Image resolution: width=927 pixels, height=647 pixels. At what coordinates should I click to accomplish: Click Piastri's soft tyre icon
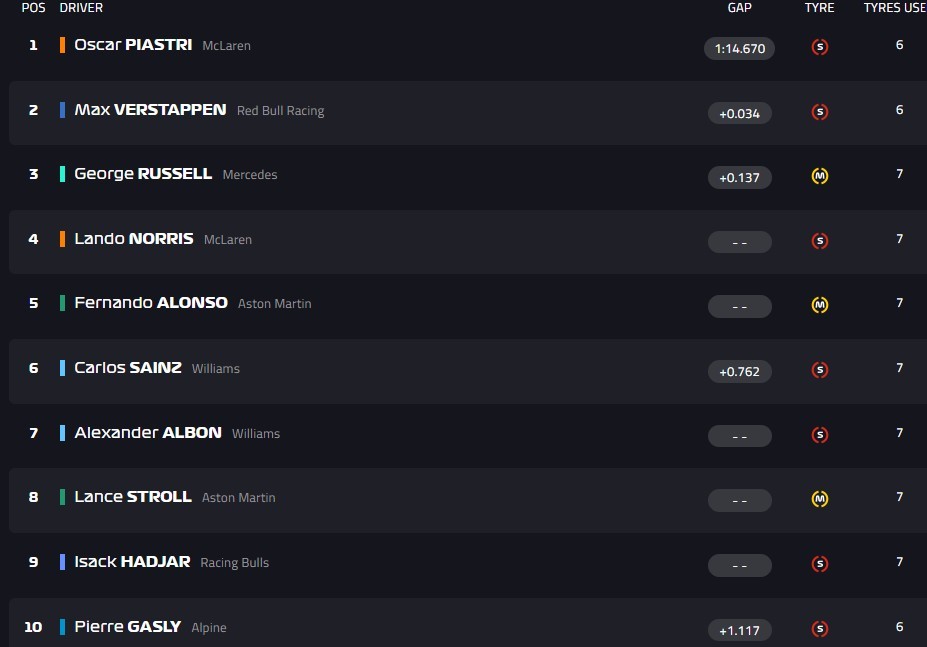click(x=820, y=47)
